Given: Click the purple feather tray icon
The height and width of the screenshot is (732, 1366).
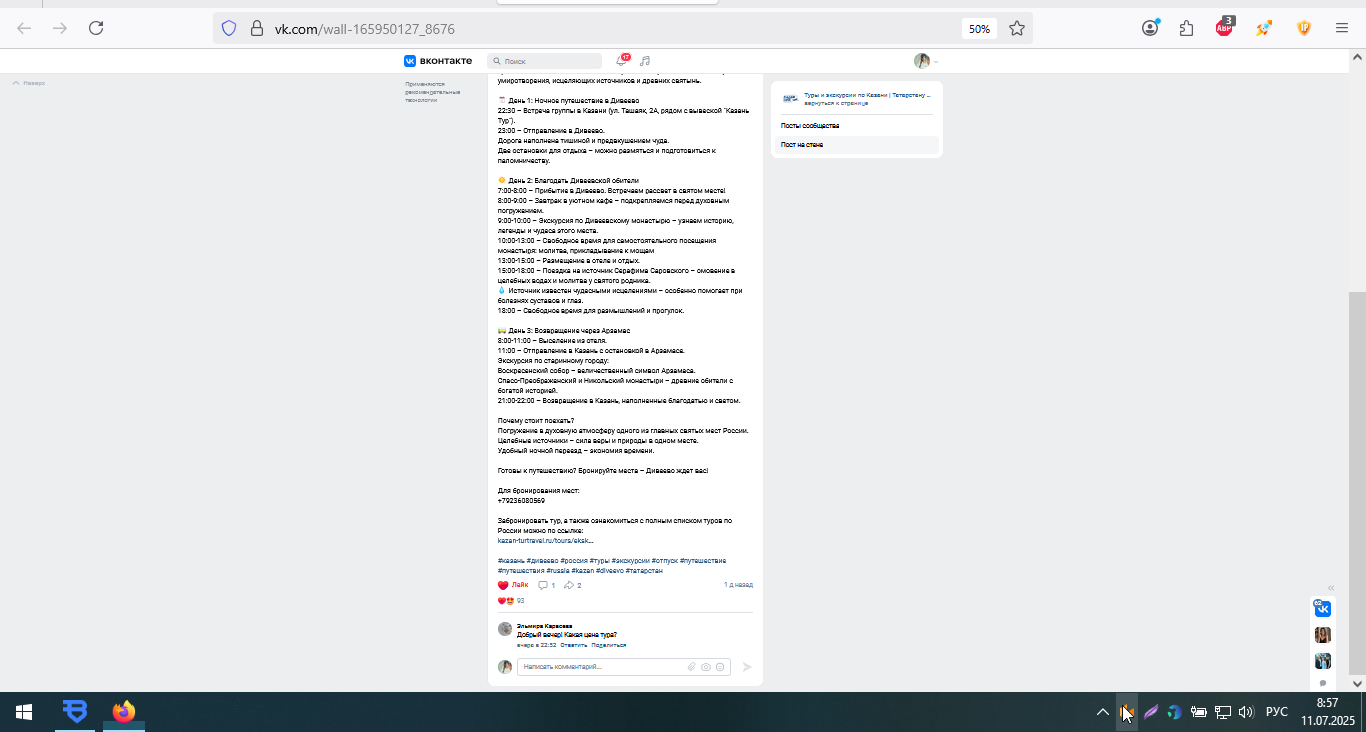Looking at the screenshot, I should (1151, 712).
